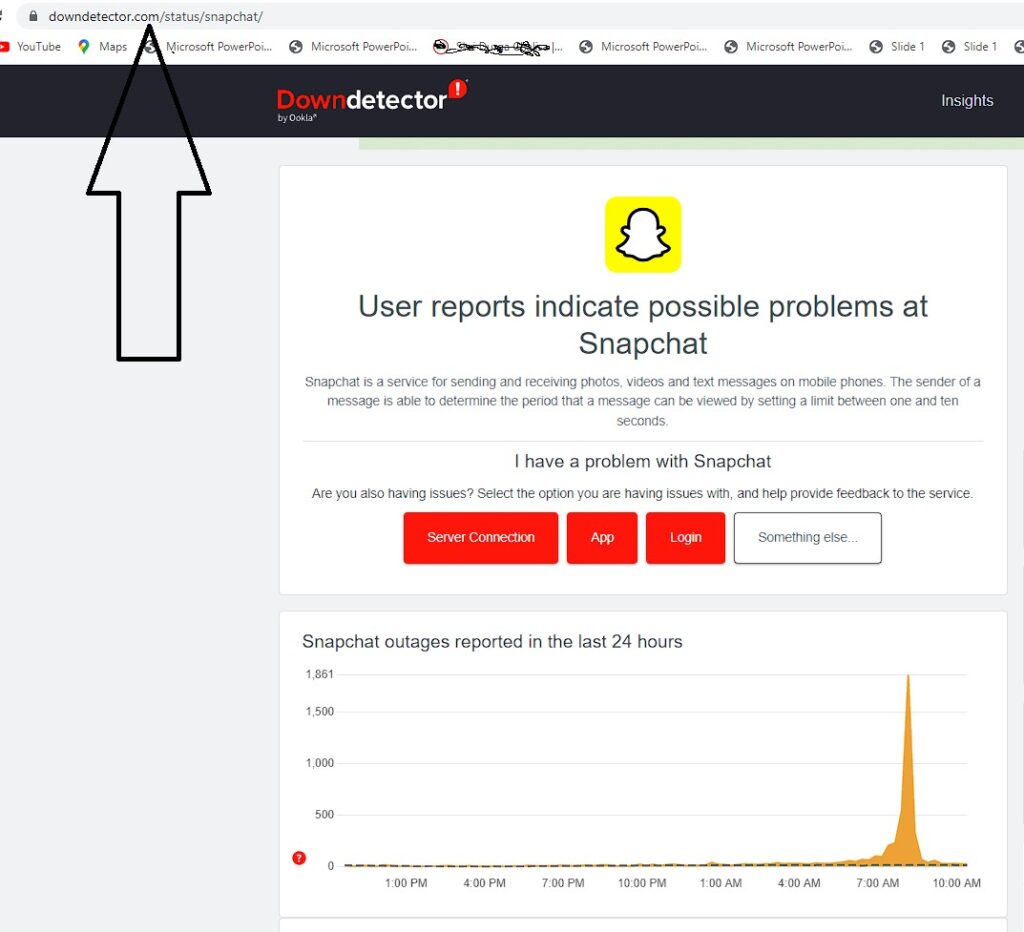
Task: Click the 10:00 AM time label
Action: click(x=956, y=883)
